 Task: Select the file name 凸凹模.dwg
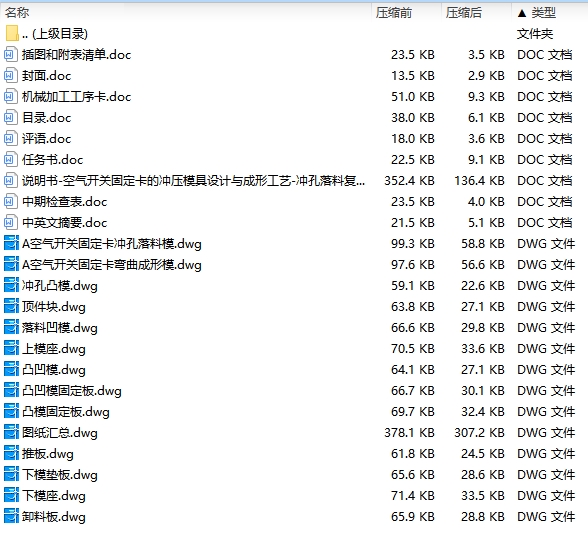click(x=54, y=370)
